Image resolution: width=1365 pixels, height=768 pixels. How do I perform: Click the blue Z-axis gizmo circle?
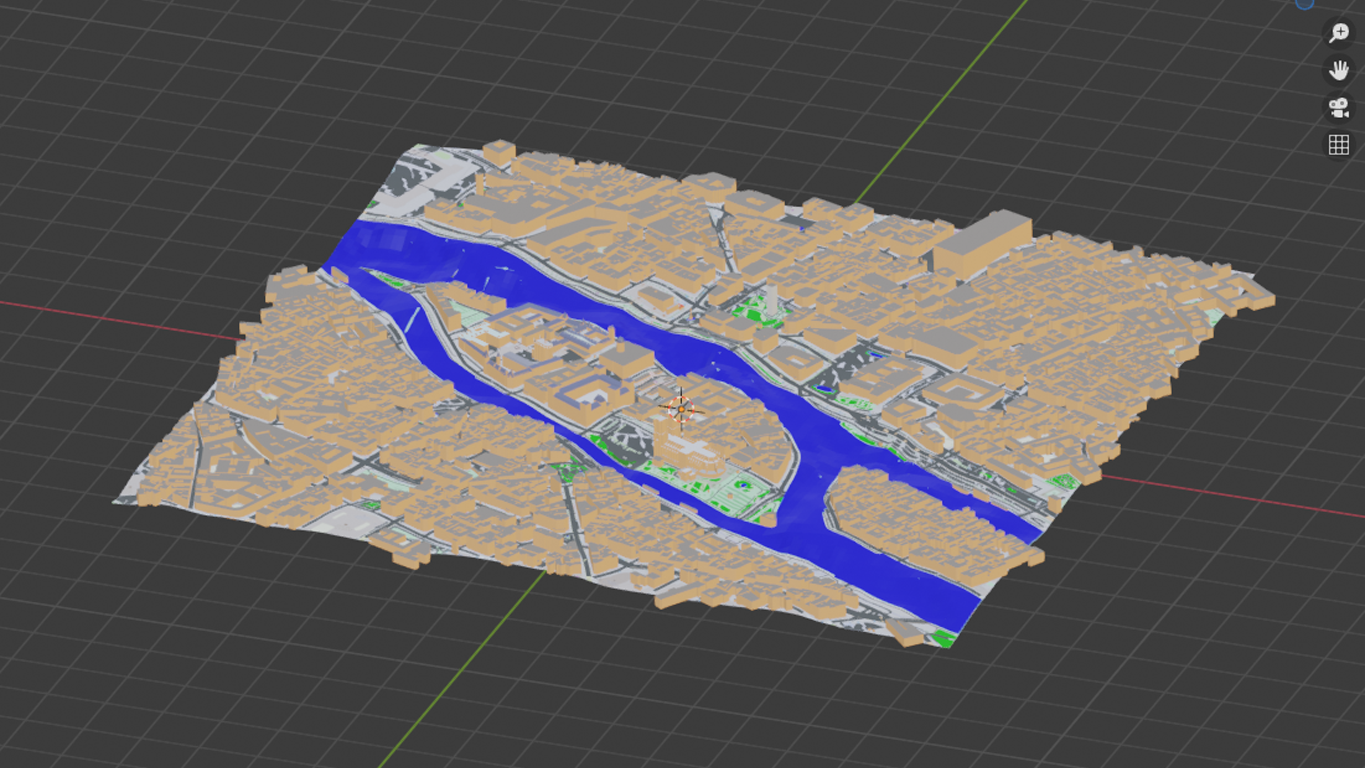coord(1305,3)
